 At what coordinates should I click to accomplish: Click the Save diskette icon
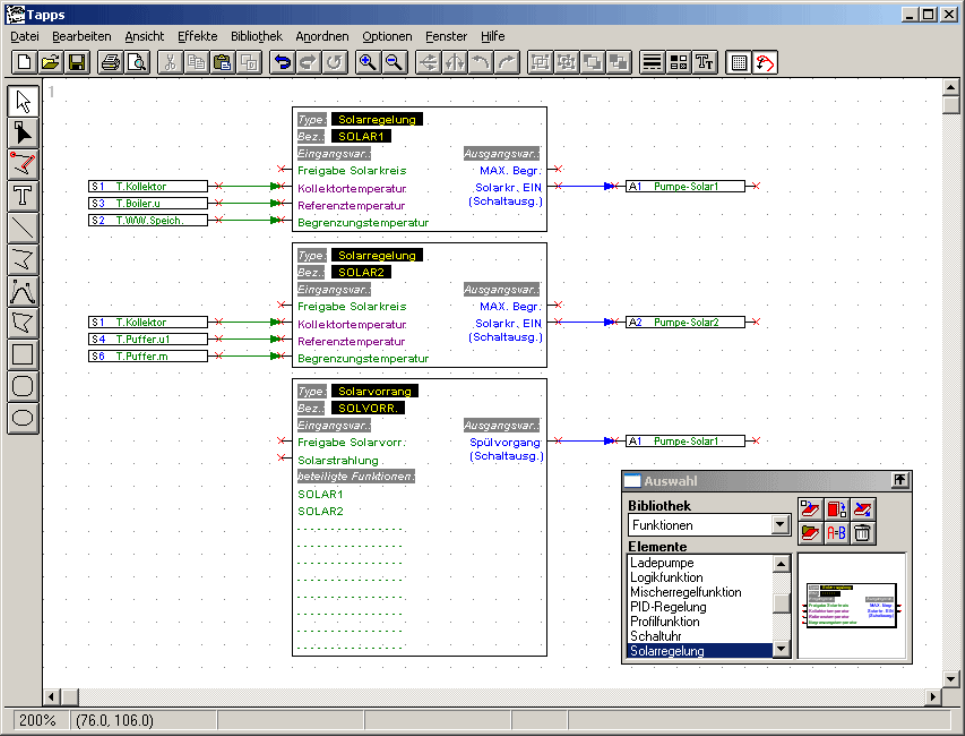77,62
